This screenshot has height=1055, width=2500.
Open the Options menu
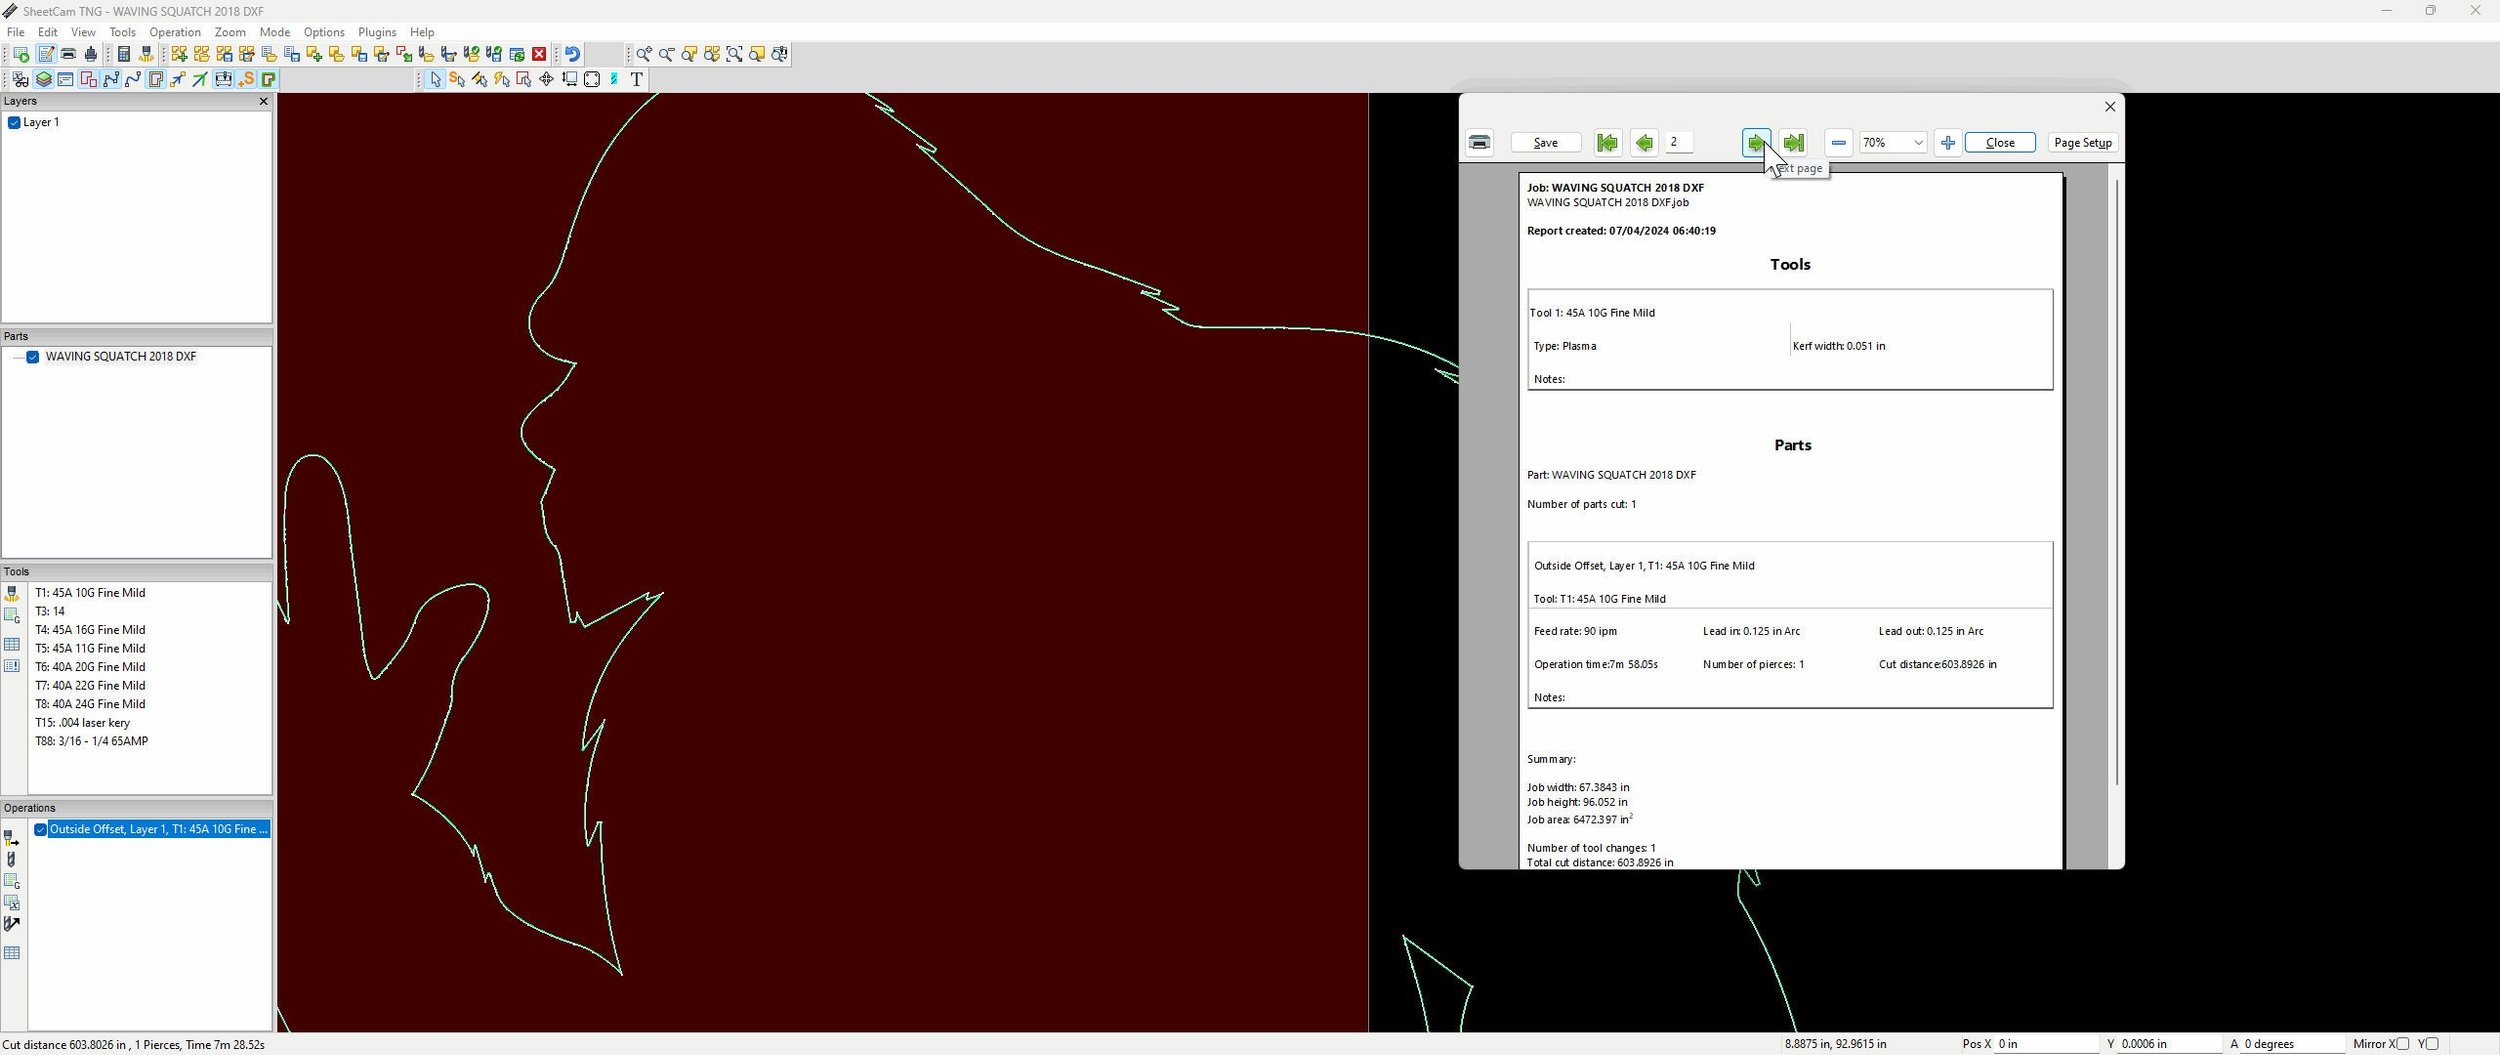[x=324, y=32]
